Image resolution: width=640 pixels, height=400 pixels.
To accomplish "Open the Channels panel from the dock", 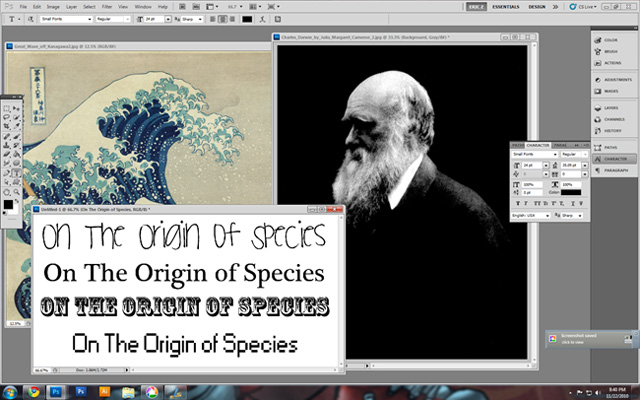I will [x=614, y=119].
